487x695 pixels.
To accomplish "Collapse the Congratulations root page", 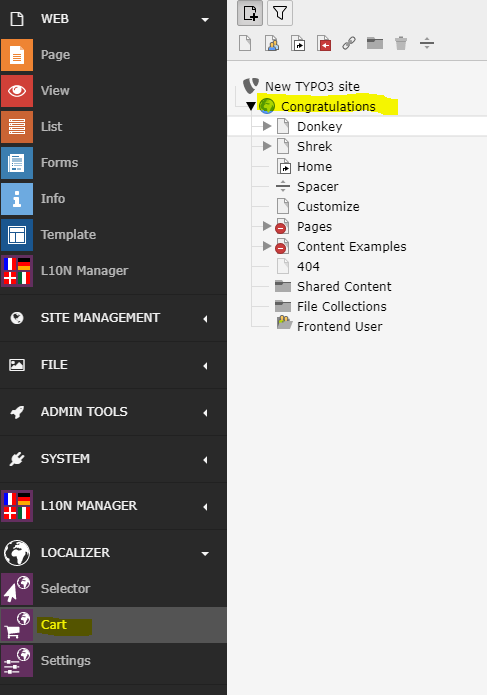I will click(x=251, y=106).
